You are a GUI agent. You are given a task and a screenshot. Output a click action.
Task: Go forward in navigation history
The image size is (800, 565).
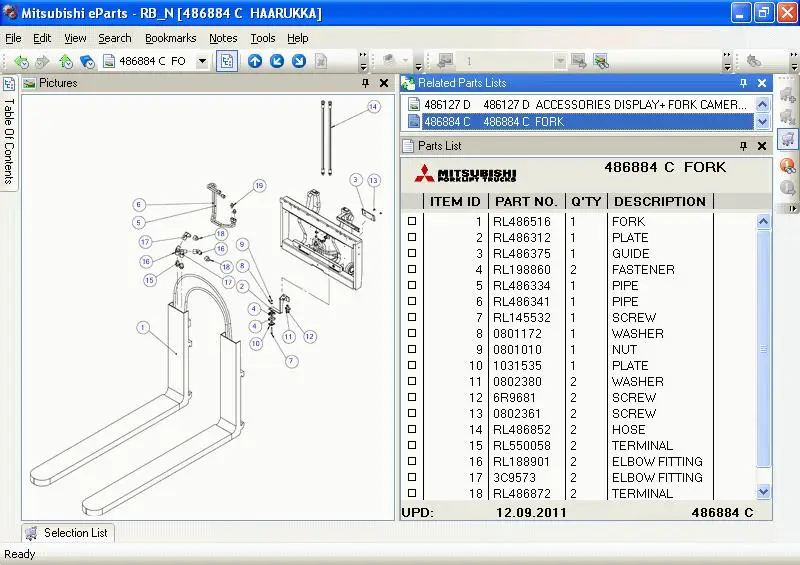(x=43, y=62)
